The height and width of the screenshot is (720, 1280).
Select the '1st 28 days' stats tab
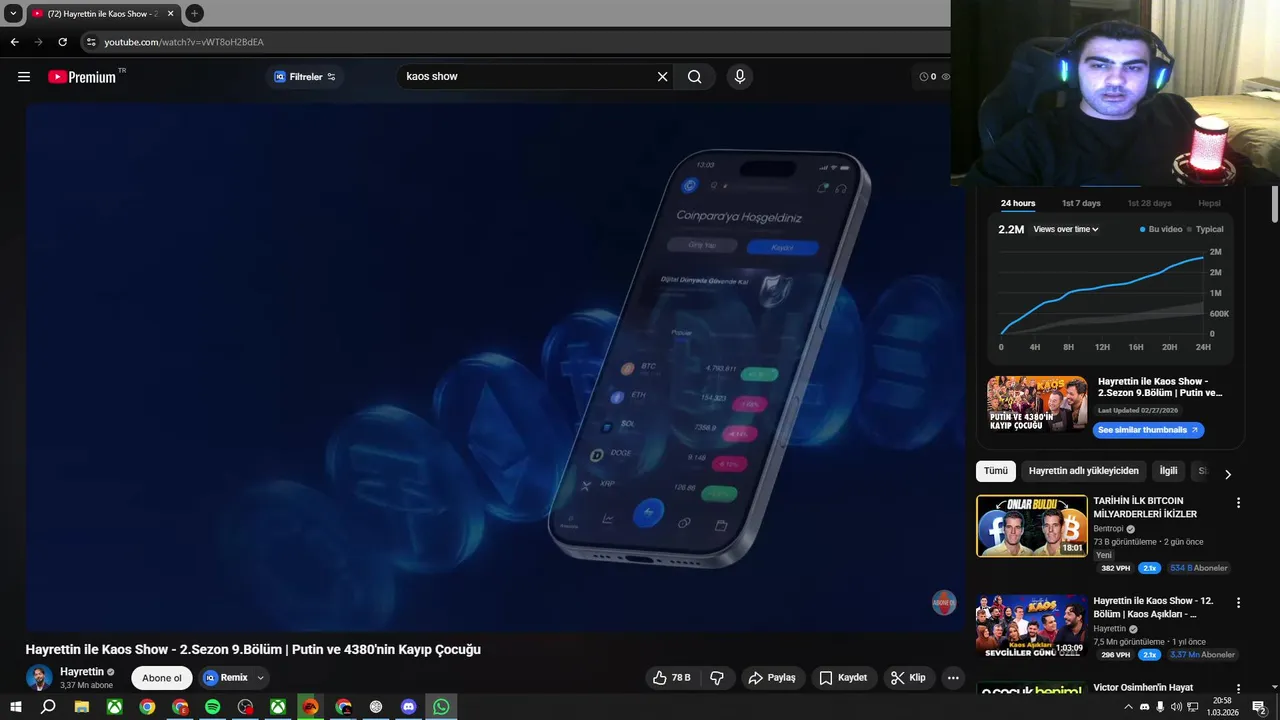(x=1149, y=203)
